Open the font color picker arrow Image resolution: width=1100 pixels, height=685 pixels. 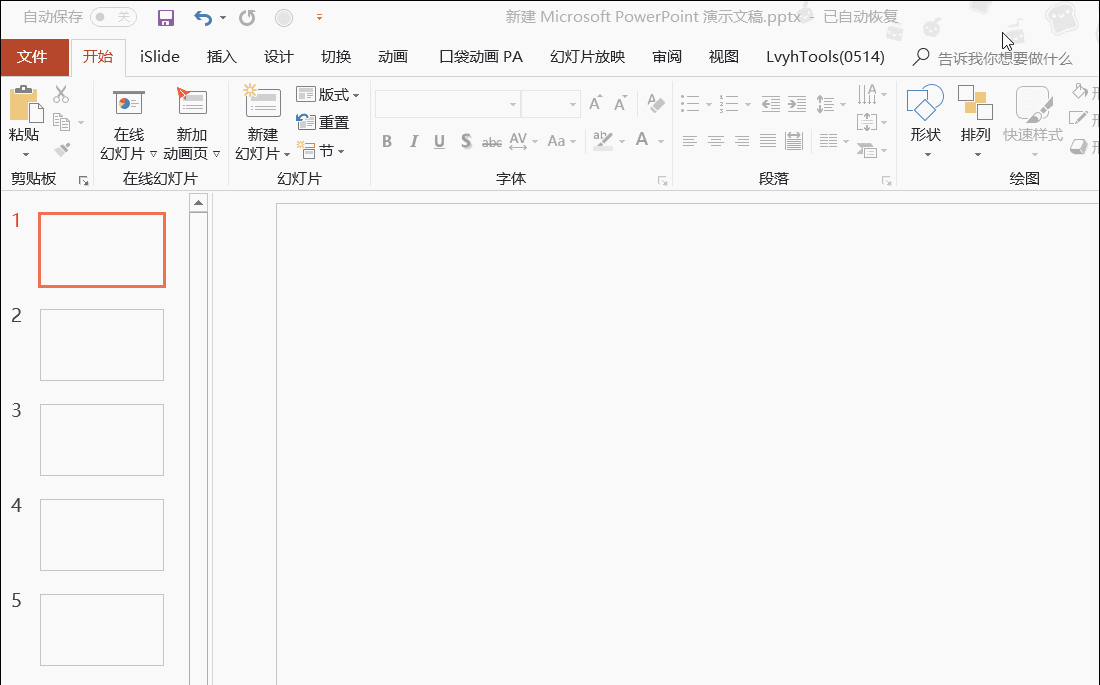[662, 142]
